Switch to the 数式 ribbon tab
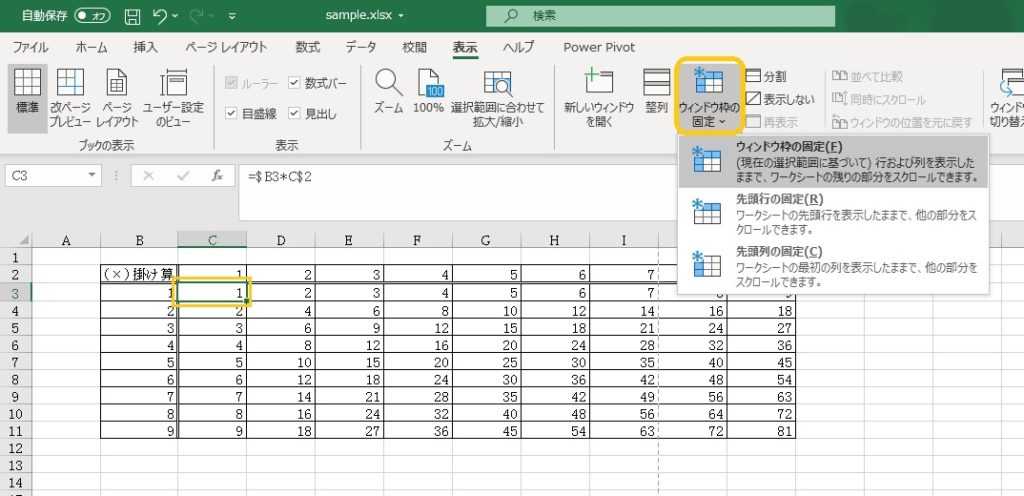This screenshot has width=1024, height=496. [x=307, y=47]
